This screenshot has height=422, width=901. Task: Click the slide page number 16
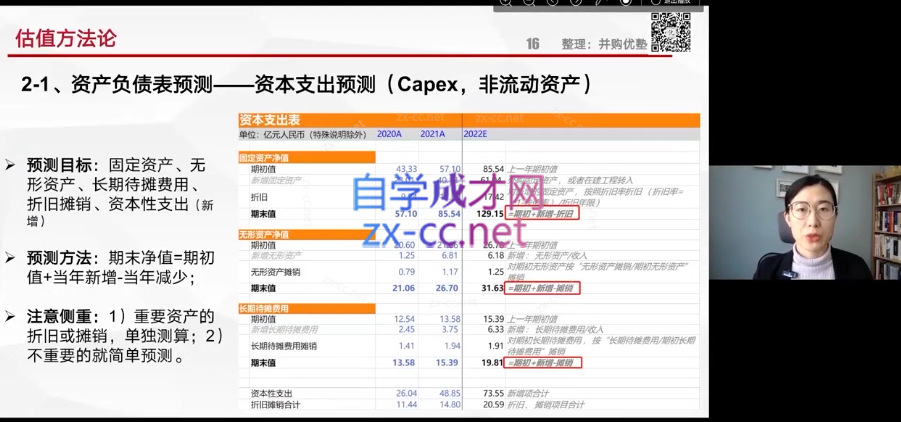pos(533,44)
